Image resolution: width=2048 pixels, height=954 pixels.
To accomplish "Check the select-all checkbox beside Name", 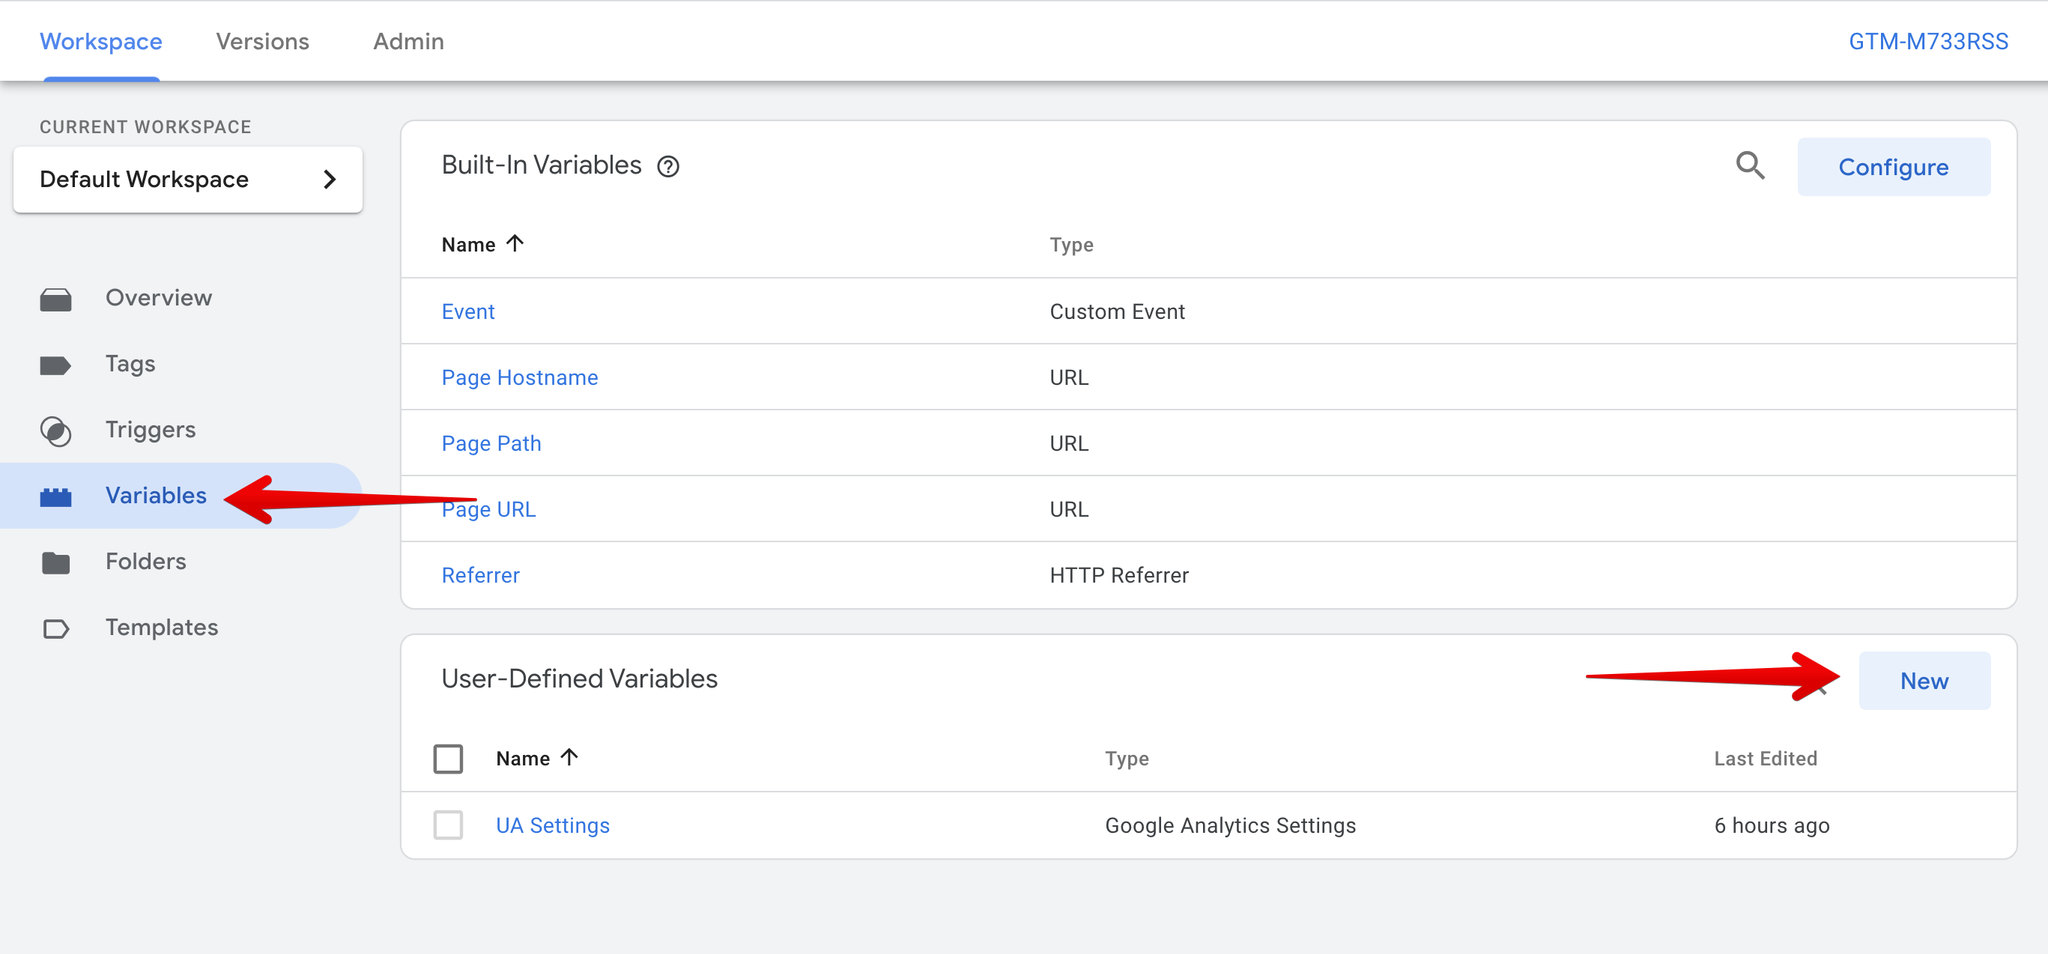I will pos(448,759).
